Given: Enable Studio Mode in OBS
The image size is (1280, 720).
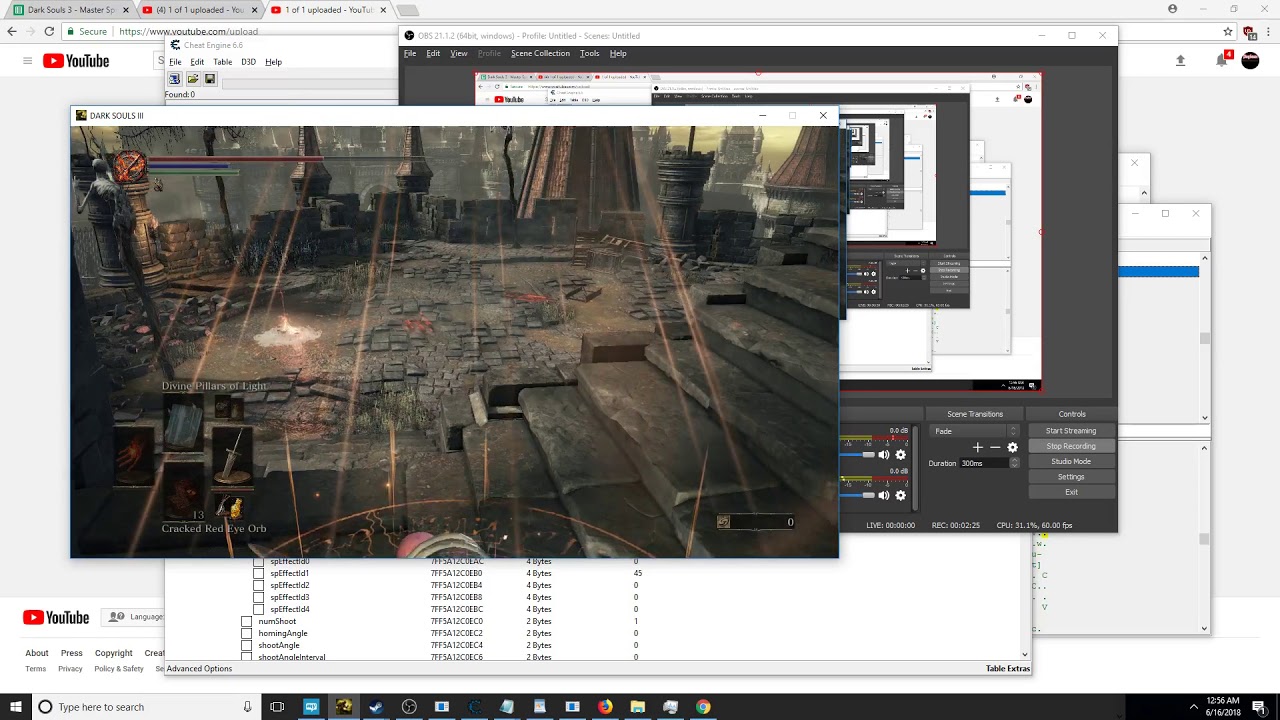Looking at the screenshot, I should (1071, 462).
